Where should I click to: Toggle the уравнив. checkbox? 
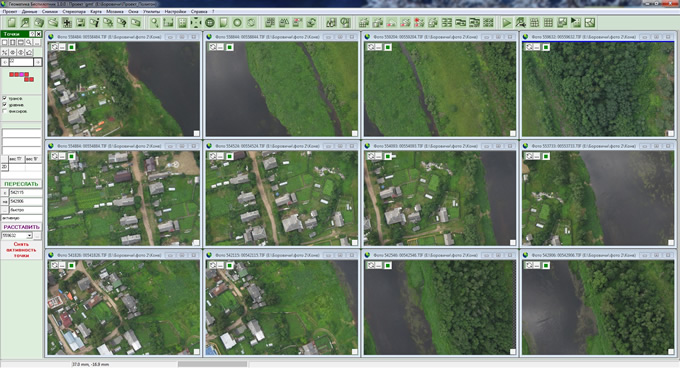click(x=5, y=105)
